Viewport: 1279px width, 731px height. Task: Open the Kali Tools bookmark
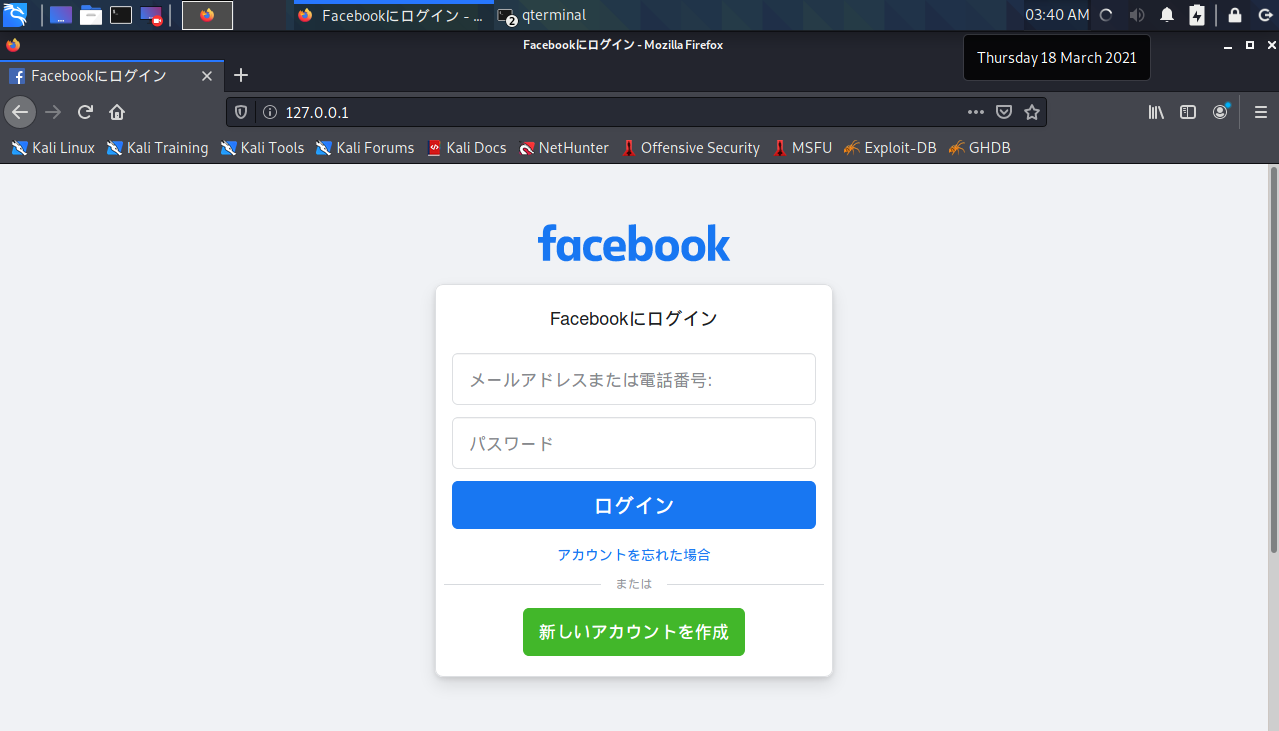[x=262, y=148]
